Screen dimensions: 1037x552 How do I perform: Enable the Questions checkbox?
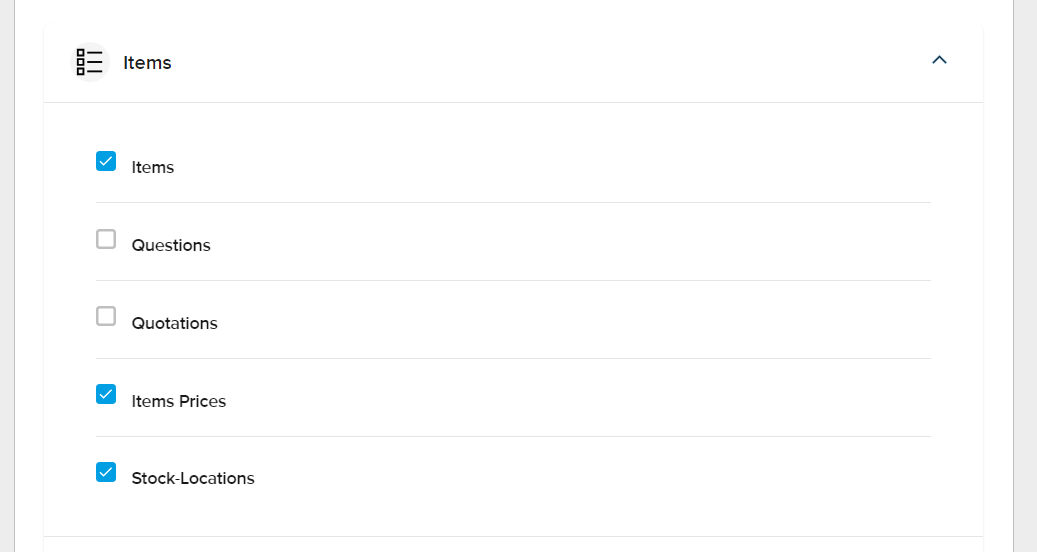point(106,239)
